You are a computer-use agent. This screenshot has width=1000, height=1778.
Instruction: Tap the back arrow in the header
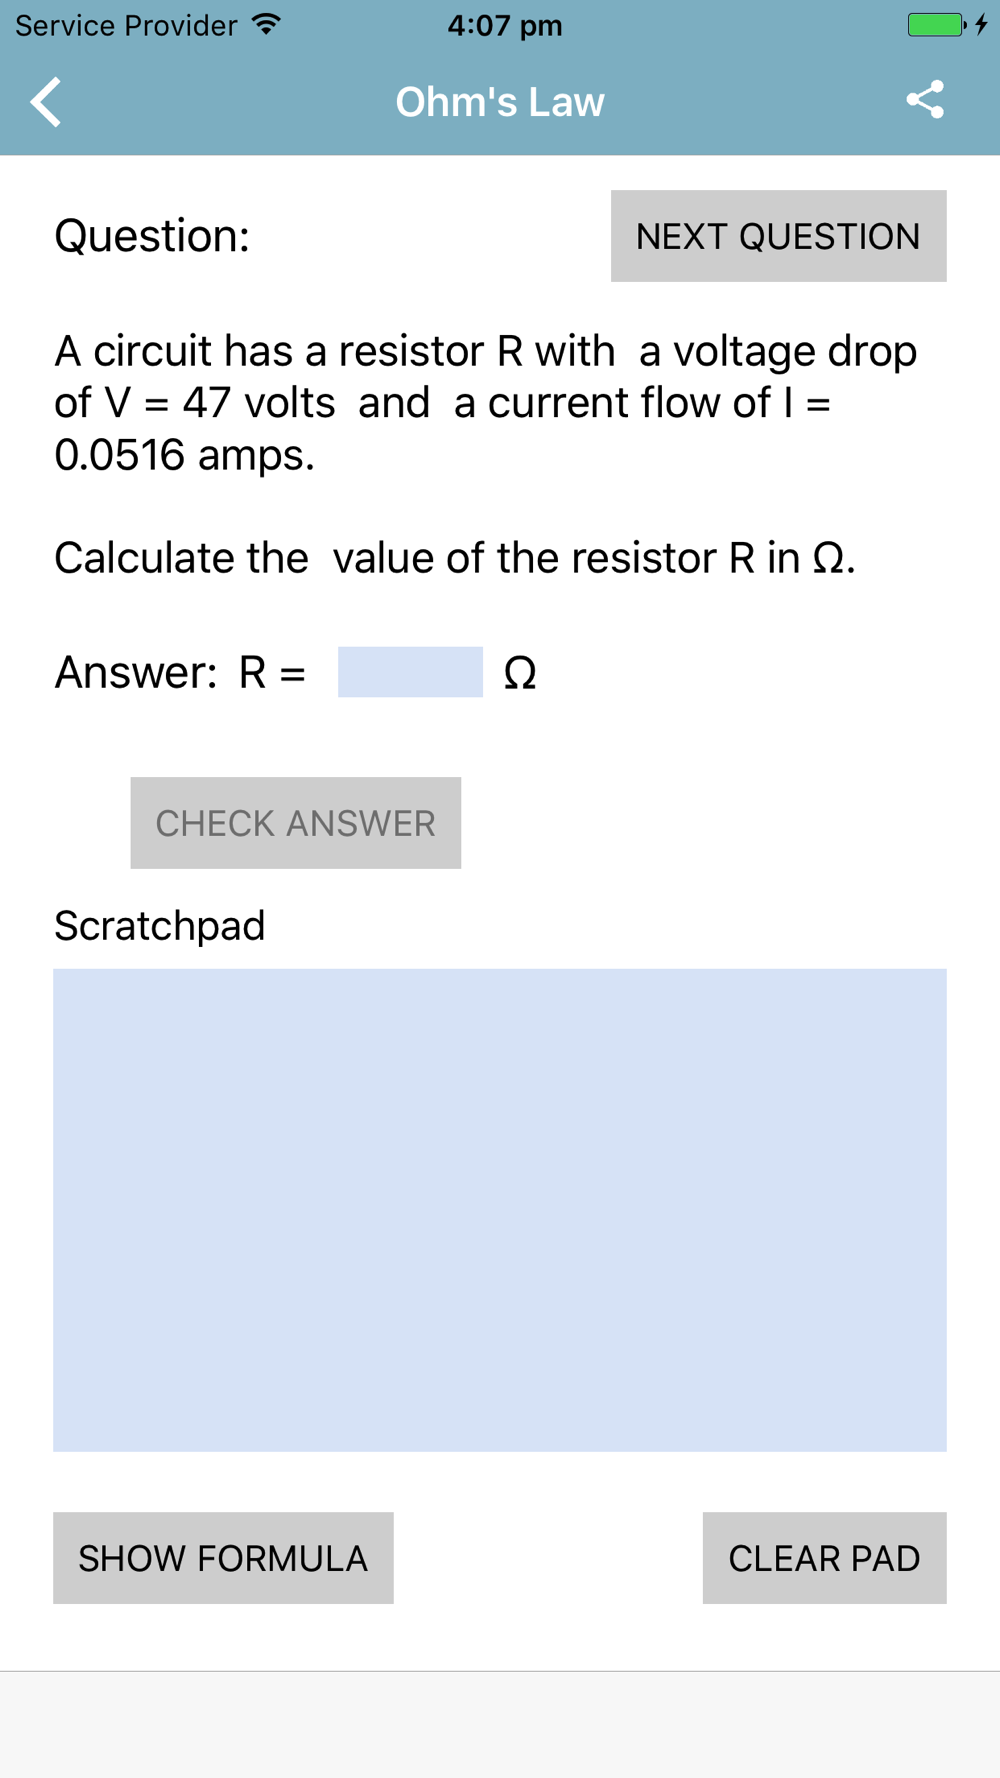pos(46,102)
